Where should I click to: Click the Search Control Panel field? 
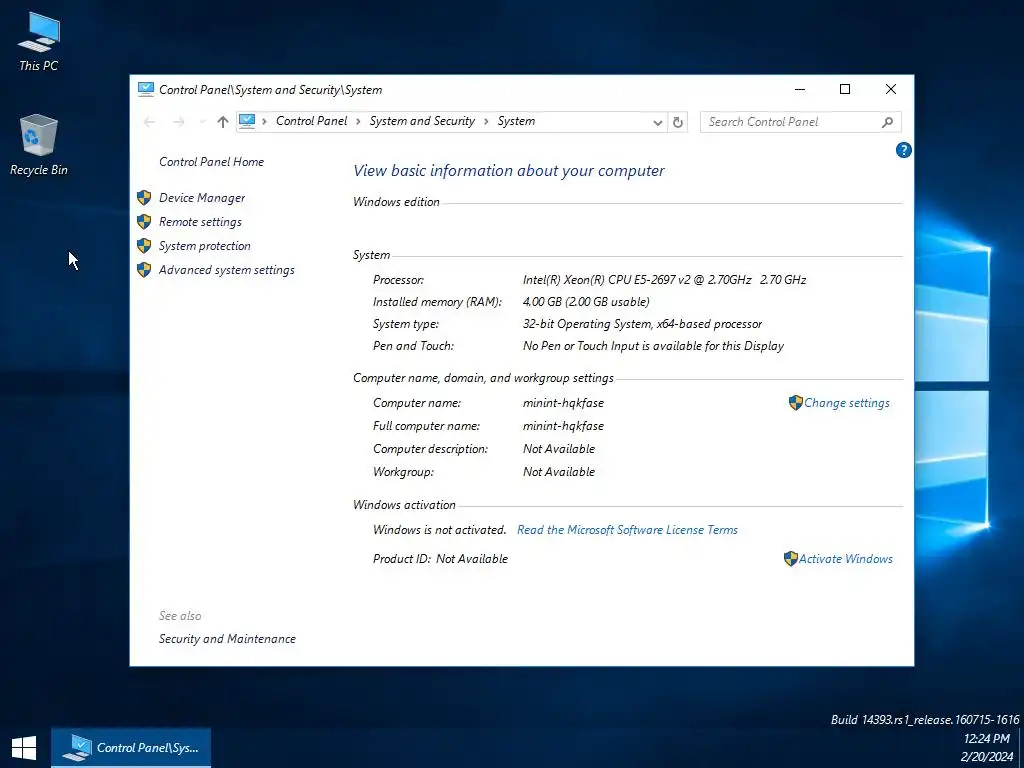tap(801, 122)
